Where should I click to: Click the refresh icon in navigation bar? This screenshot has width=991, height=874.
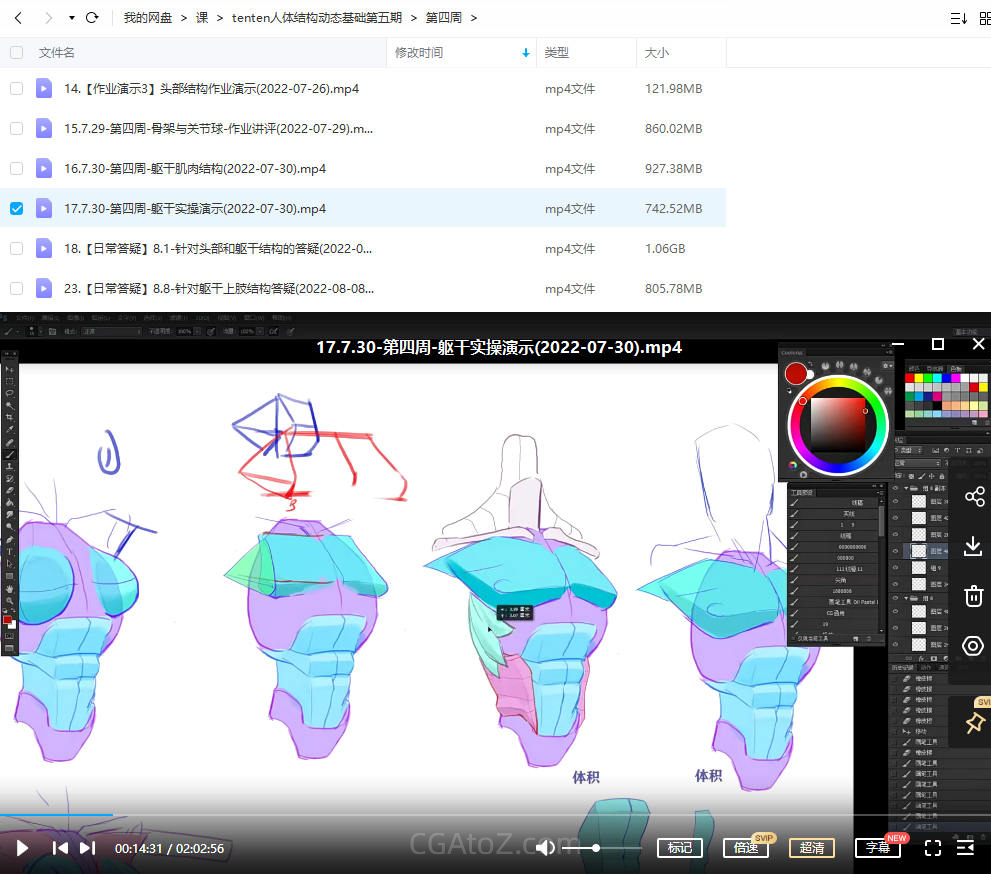click(x=92, y=18)
